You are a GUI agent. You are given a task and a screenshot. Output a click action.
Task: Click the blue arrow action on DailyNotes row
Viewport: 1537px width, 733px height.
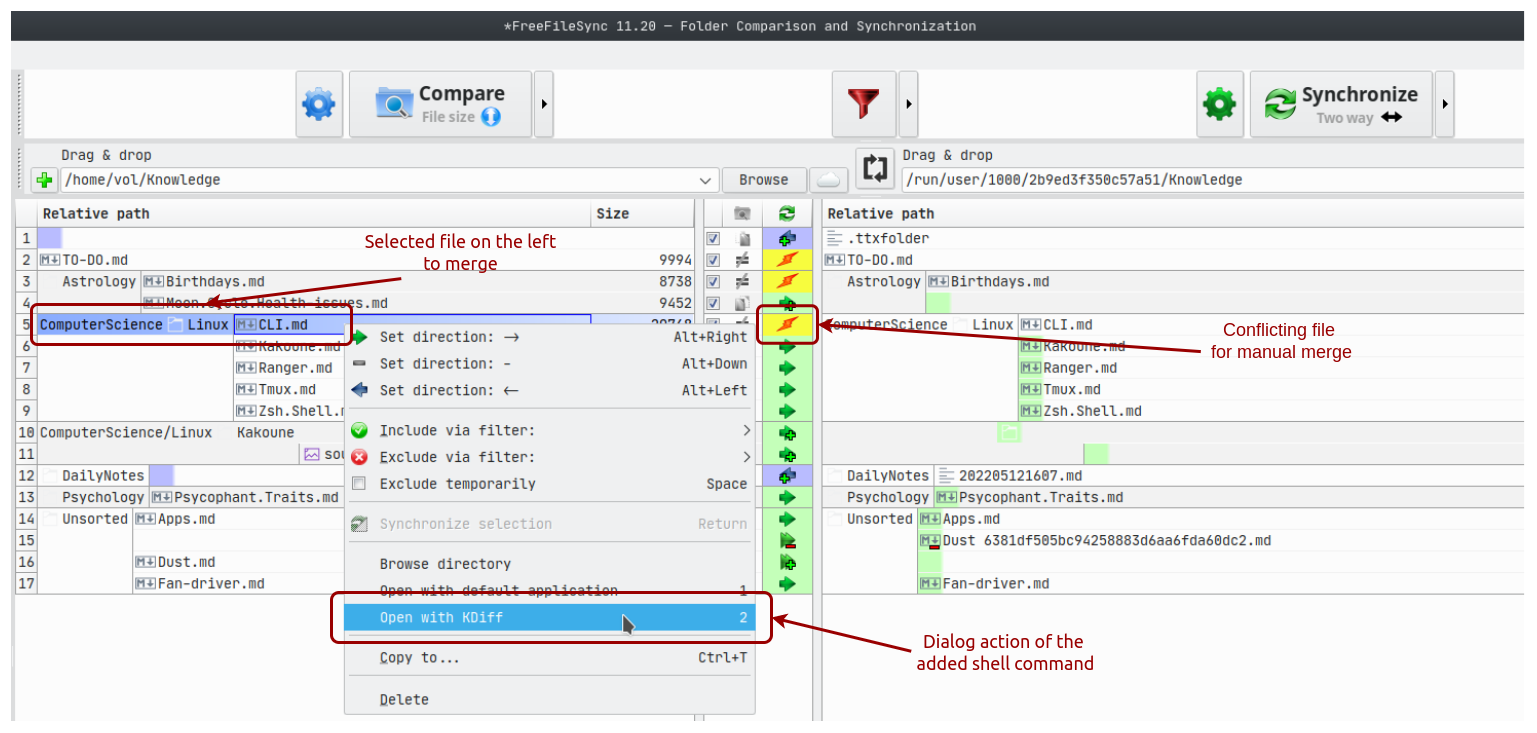[787, 476]
